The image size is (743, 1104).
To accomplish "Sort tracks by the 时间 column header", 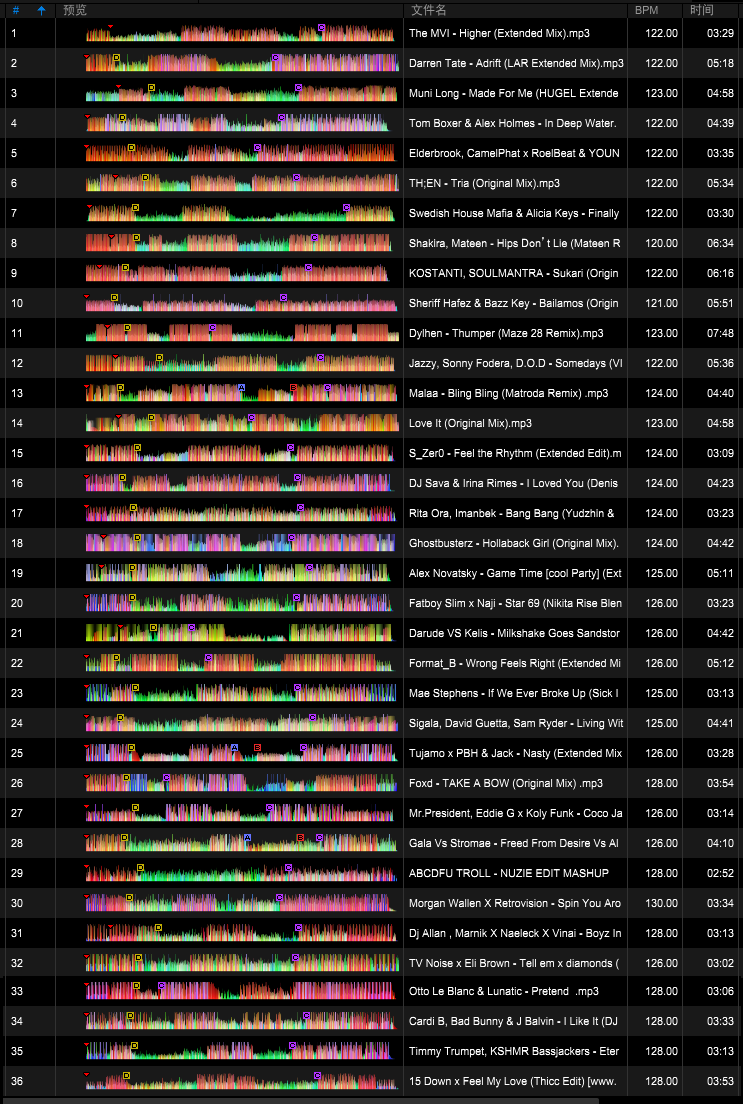I will tap(701, 11).
